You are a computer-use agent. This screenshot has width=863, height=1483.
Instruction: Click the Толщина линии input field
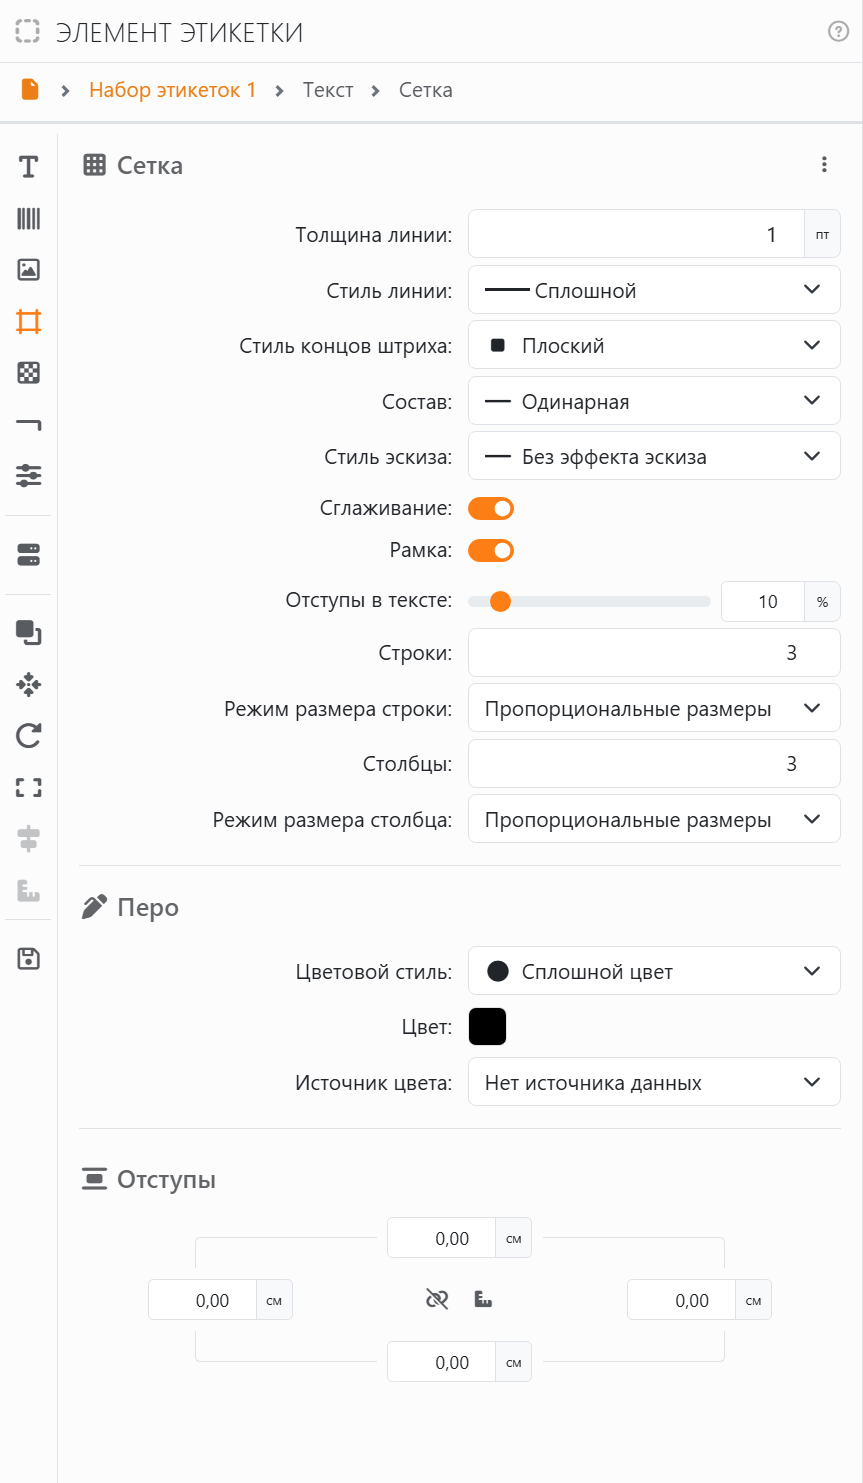pyautogui.click(x=636, y=235)
